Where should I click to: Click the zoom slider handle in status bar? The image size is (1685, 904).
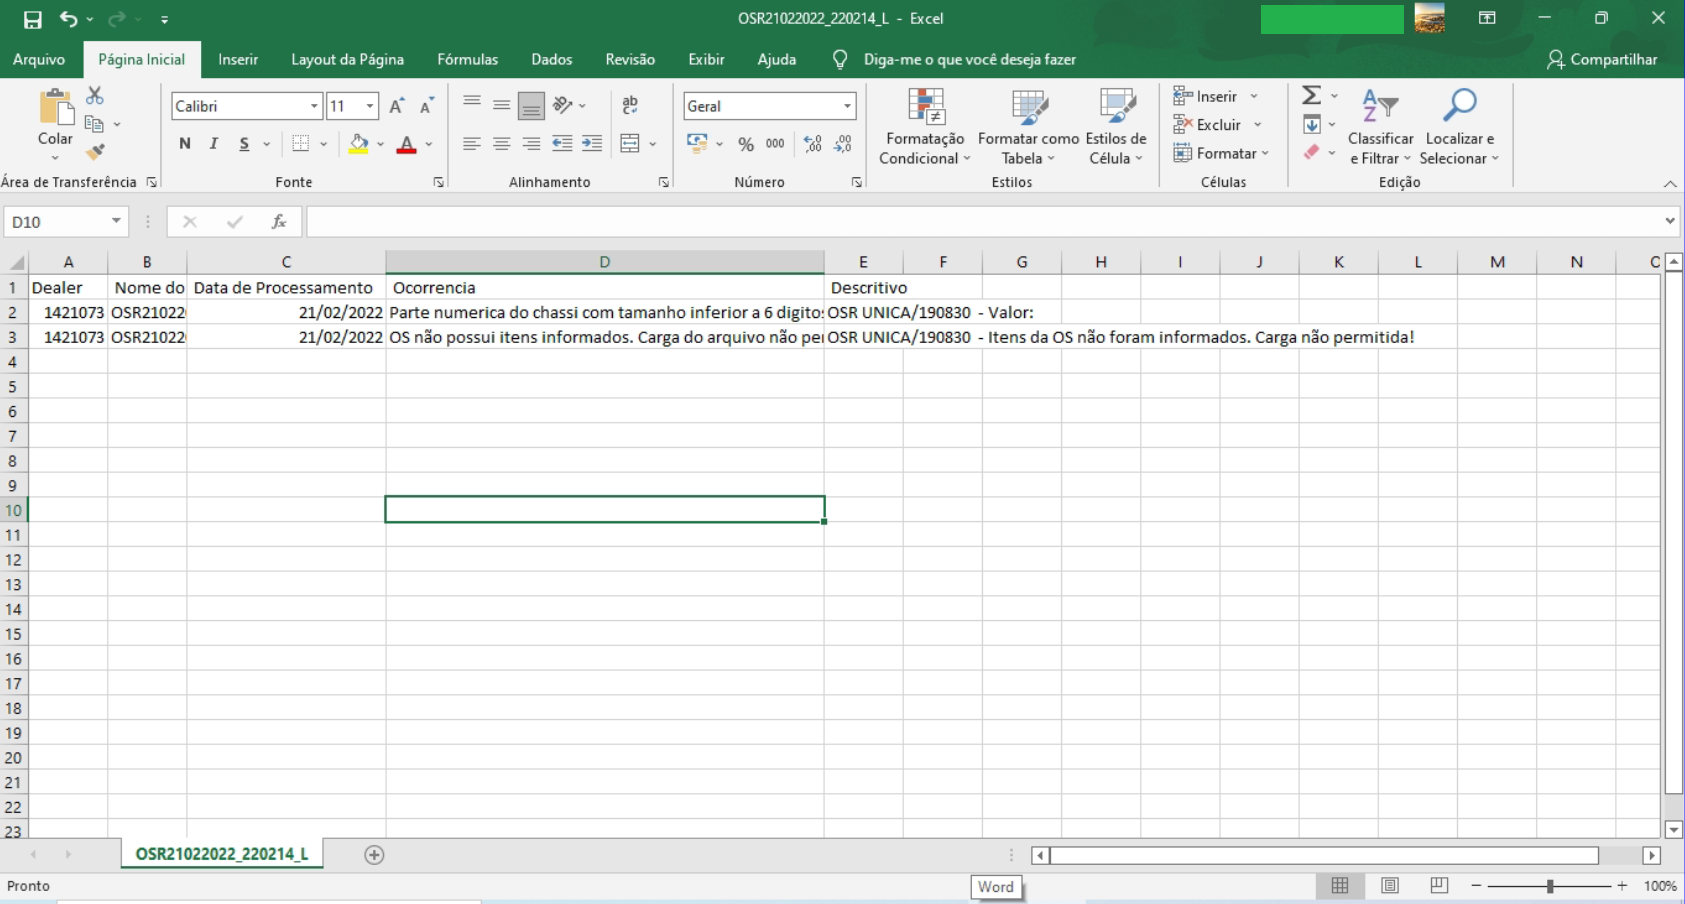tap(1550, 886)
